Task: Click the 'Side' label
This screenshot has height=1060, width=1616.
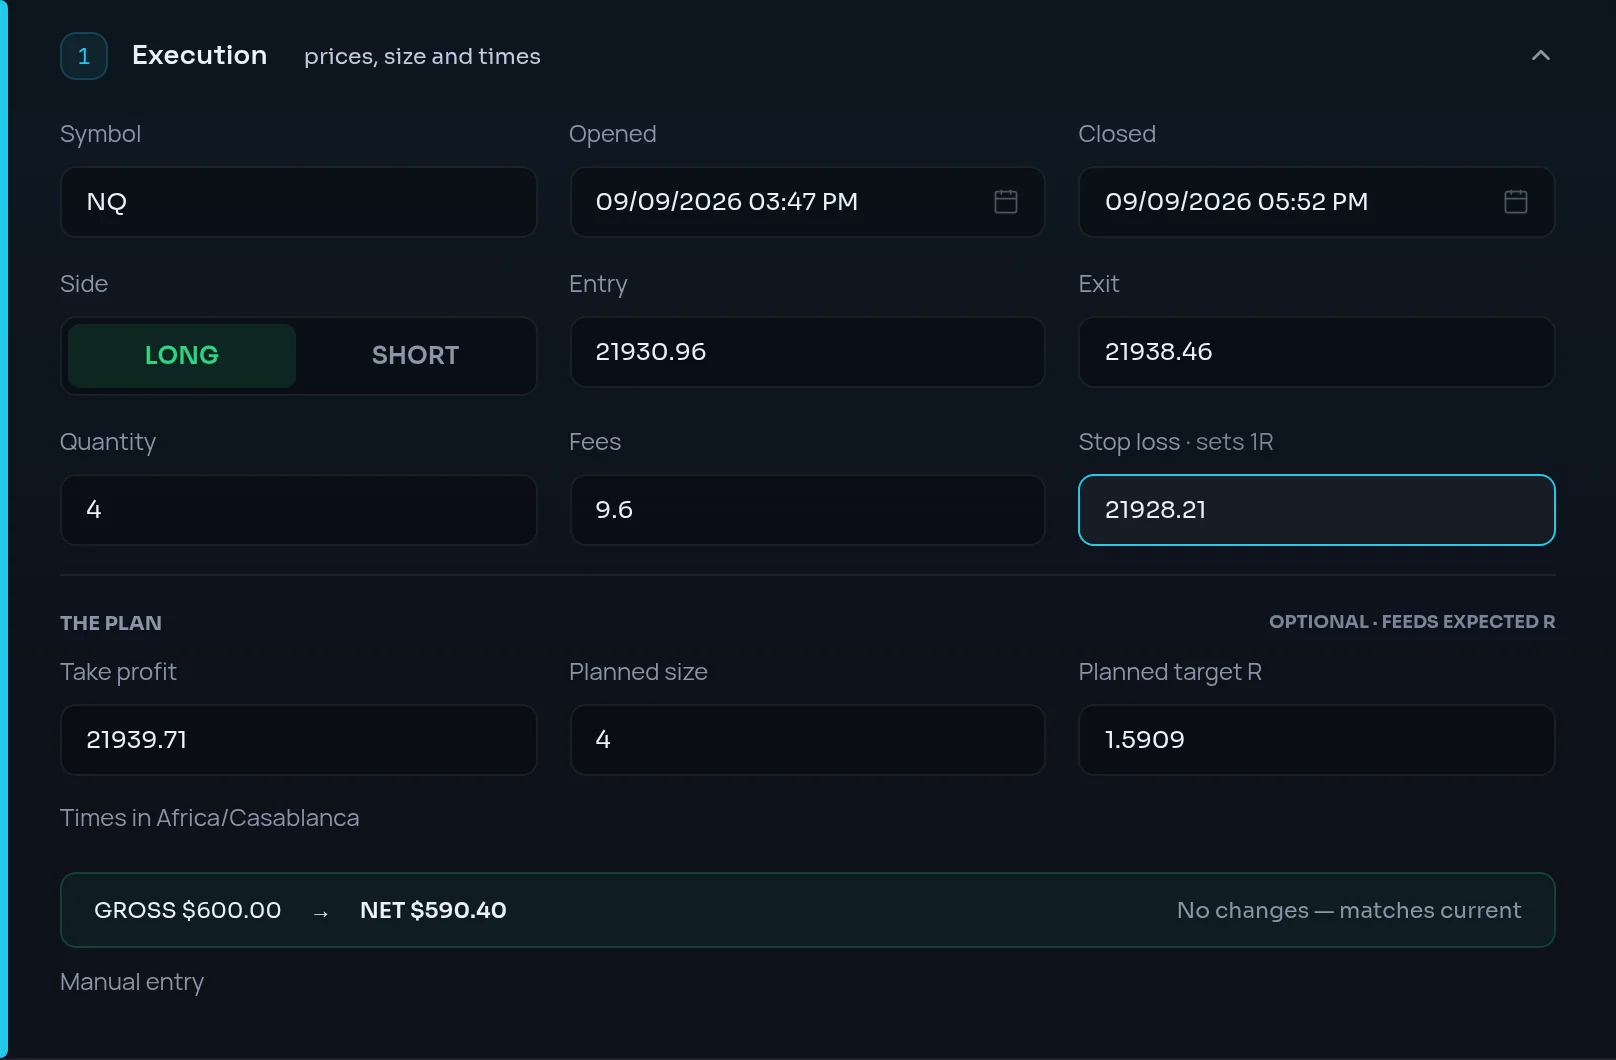Action: 84,284
